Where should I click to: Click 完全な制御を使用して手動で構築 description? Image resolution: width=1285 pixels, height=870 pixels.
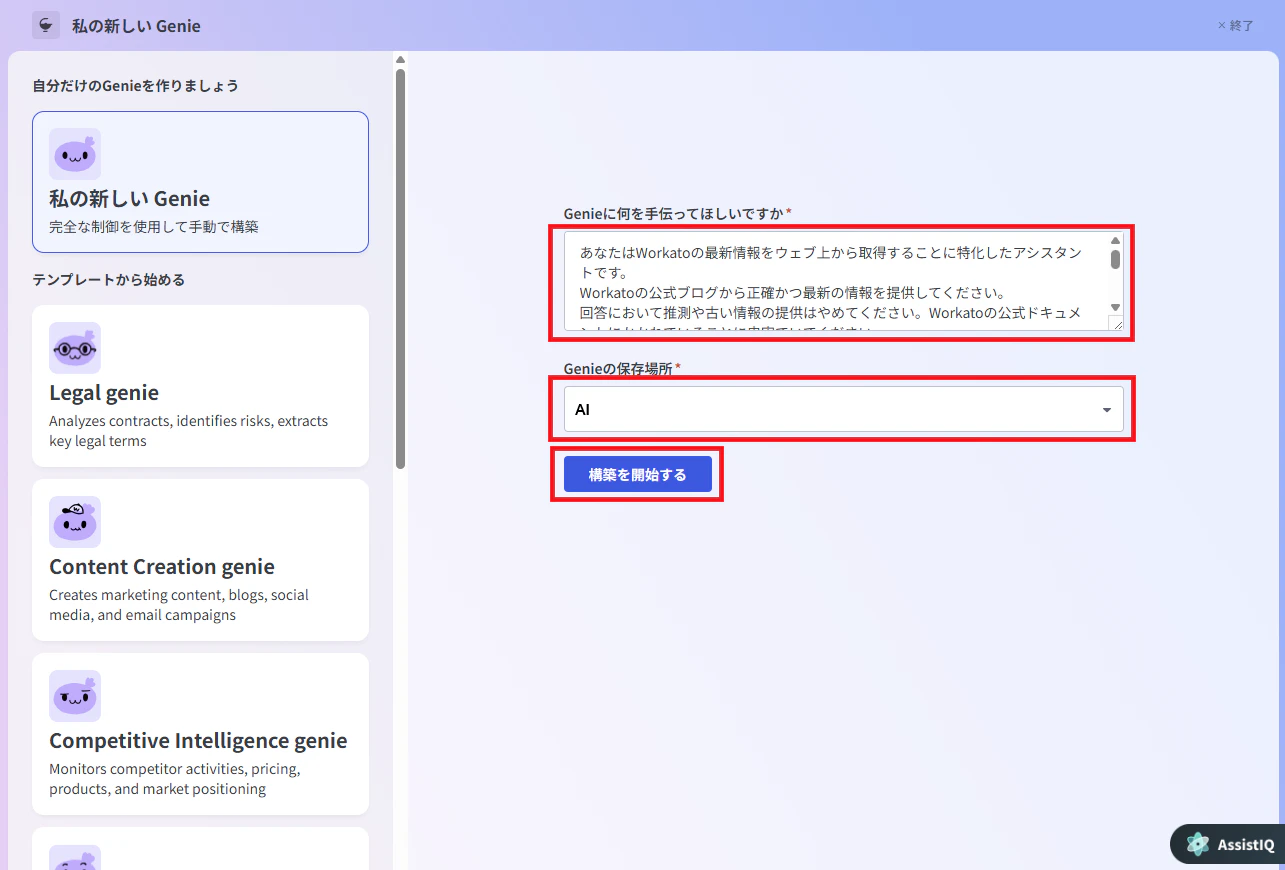154,227
